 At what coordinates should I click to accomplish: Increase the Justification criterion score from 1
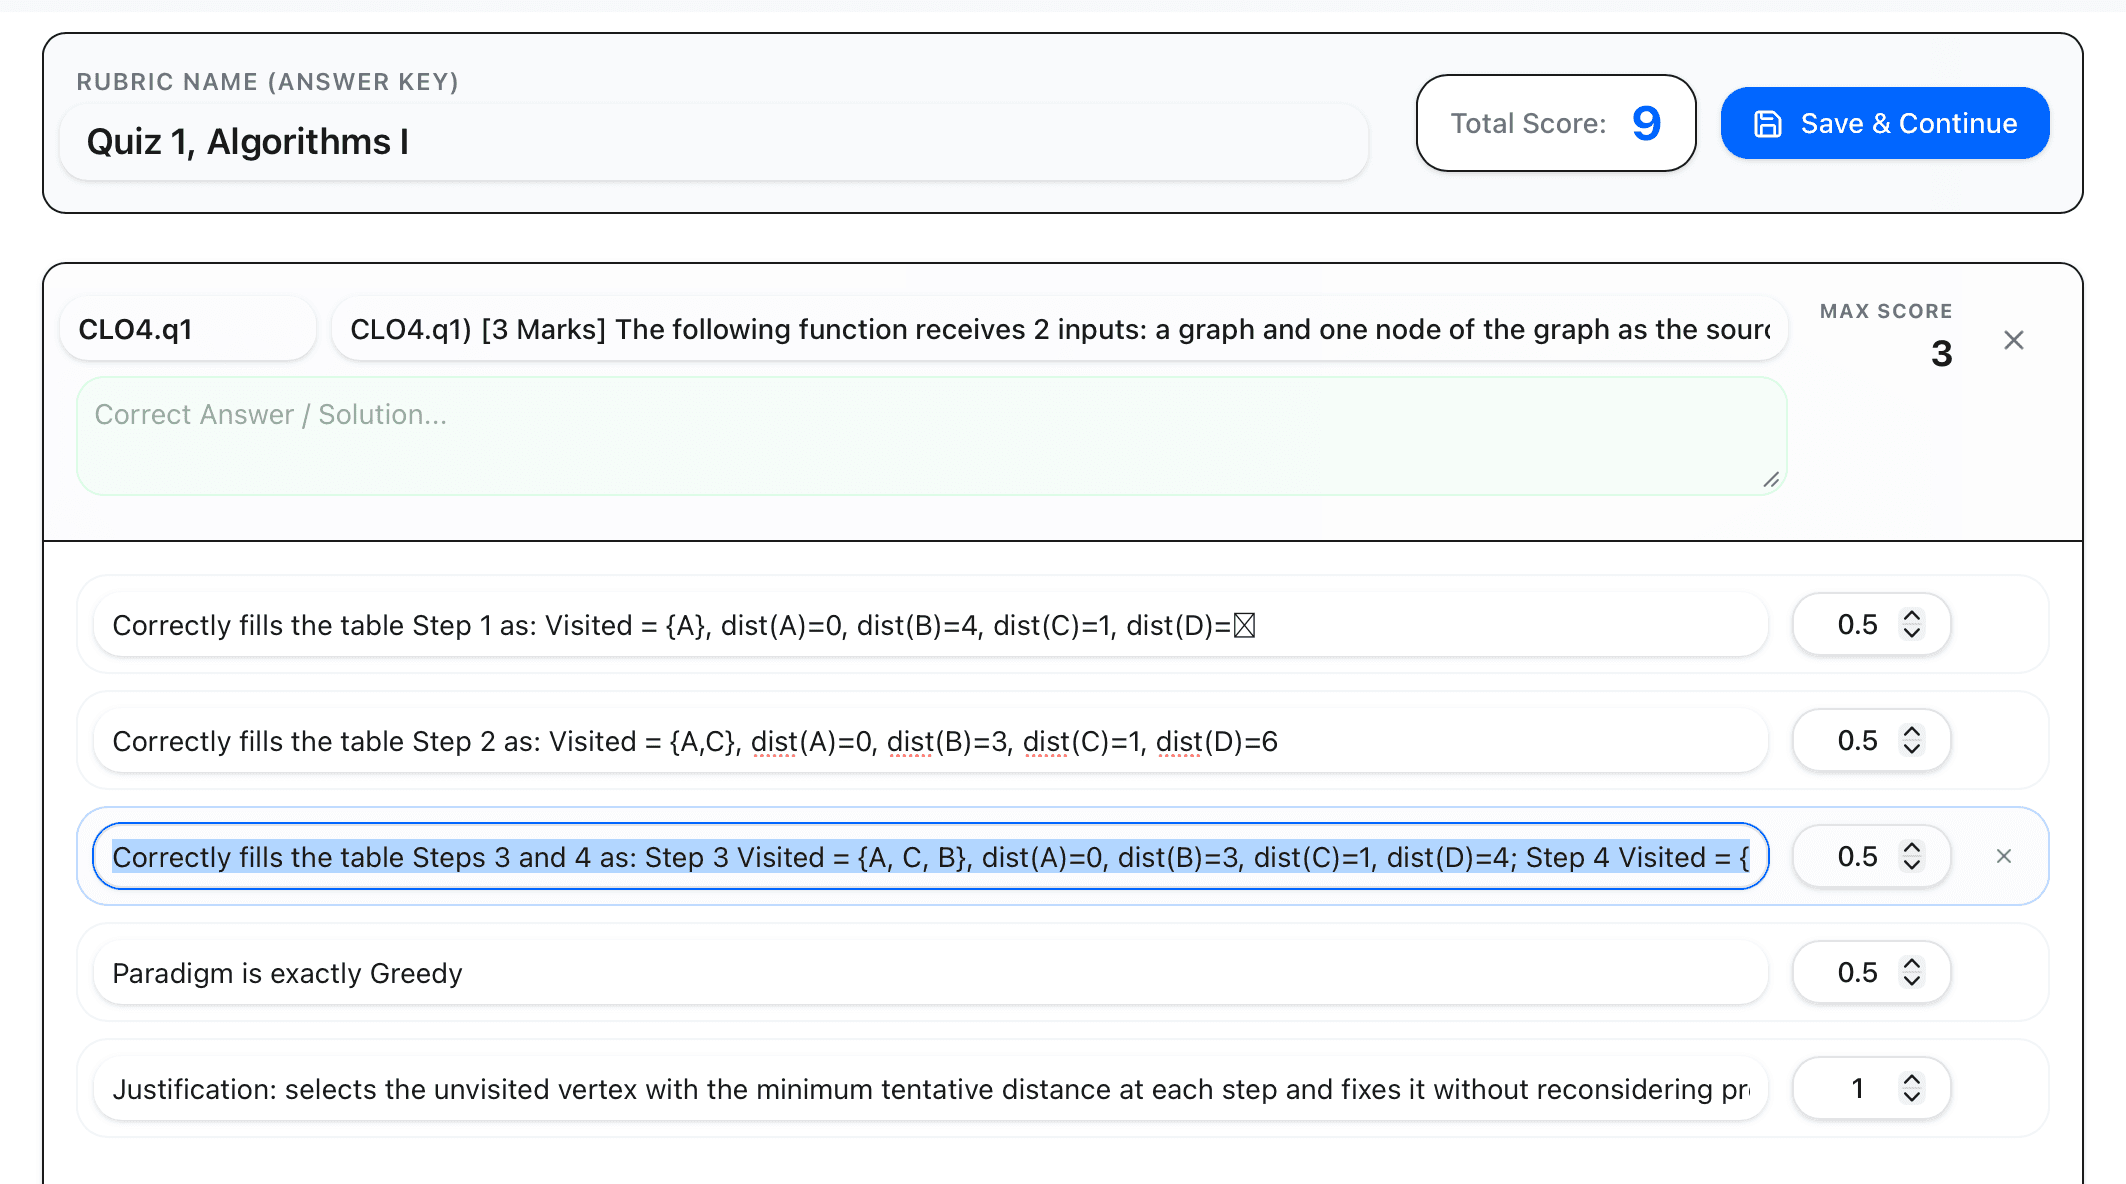1912,1079
